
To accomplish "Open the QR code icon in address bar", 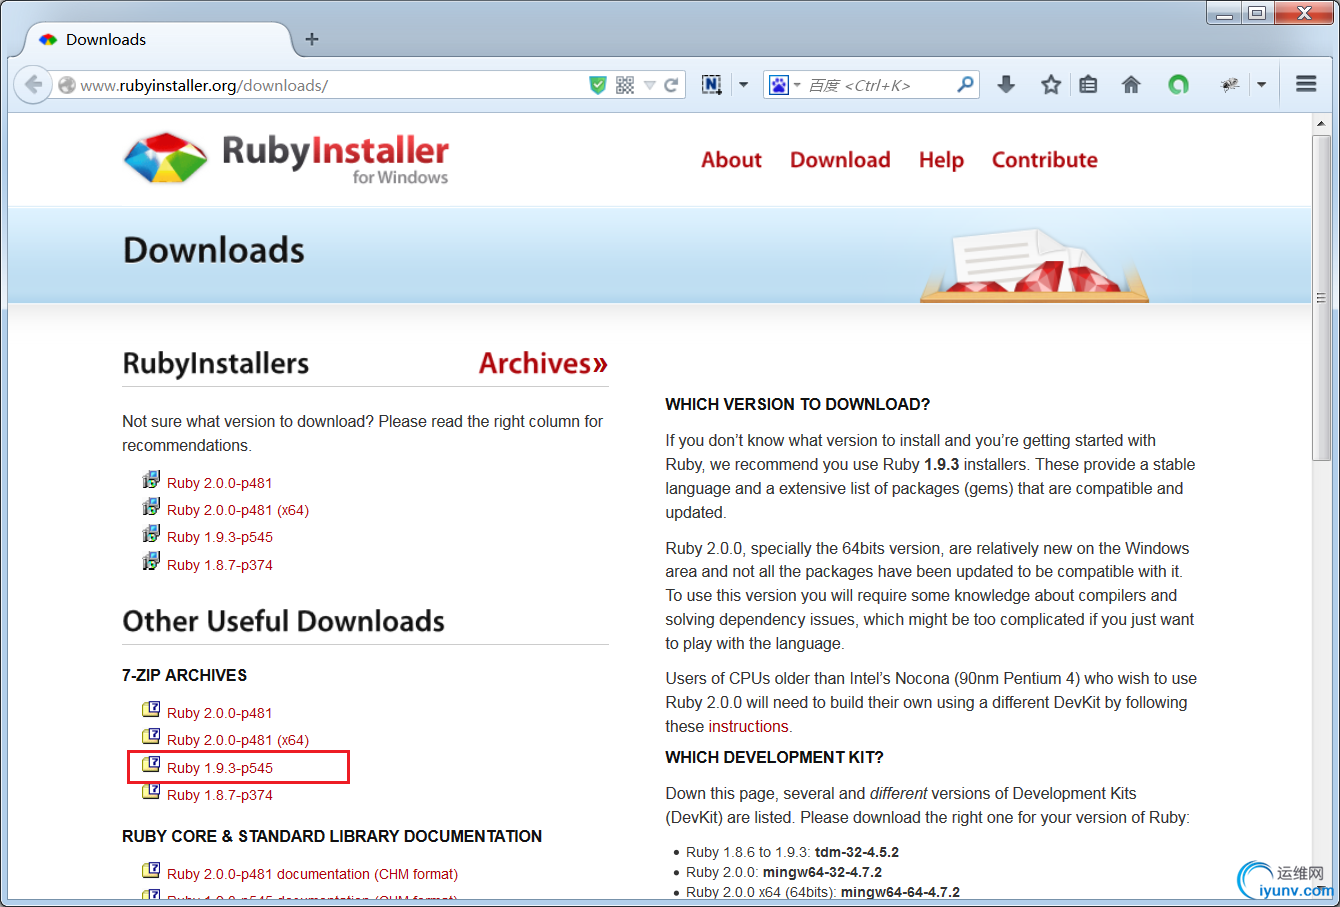I will [x=625, y=85].
